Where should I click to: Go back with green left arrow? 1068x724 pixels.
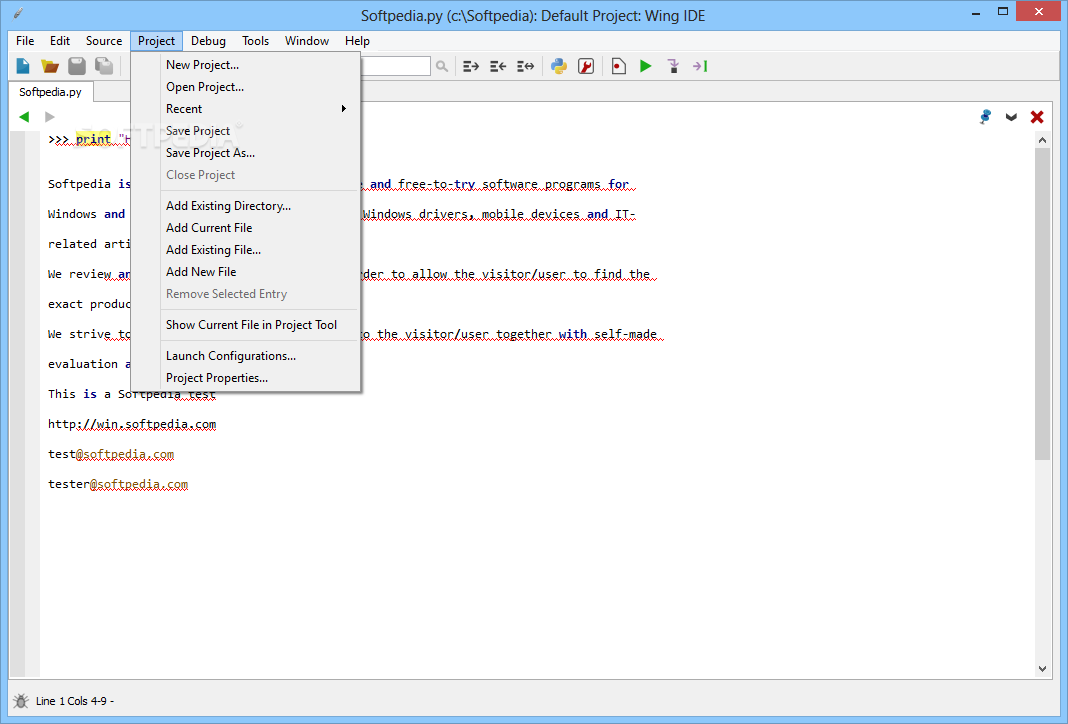[x=24, y=116]
